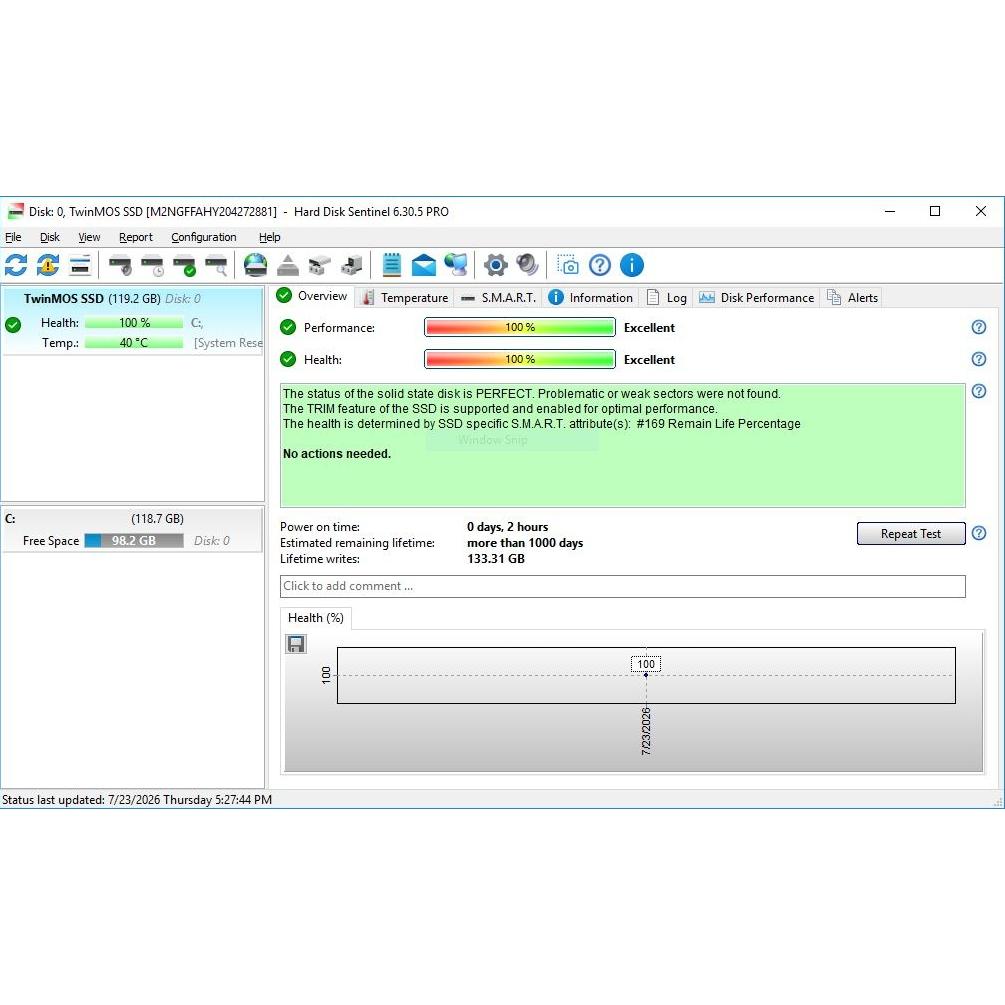Click the Refresh (blue arrows) toolbar icon
Screen dimensions: 1005x1005
(16, 265)
